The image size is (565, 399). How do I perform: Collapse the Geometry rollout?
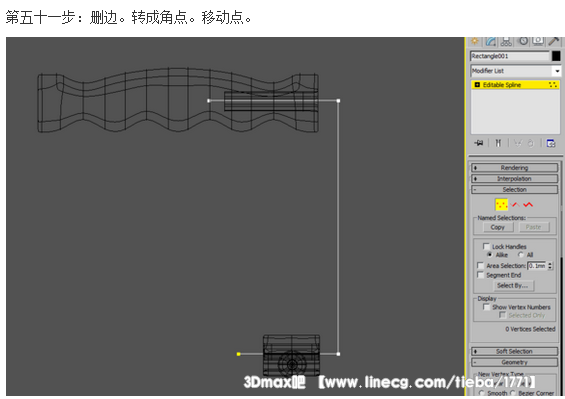point(514,362)
